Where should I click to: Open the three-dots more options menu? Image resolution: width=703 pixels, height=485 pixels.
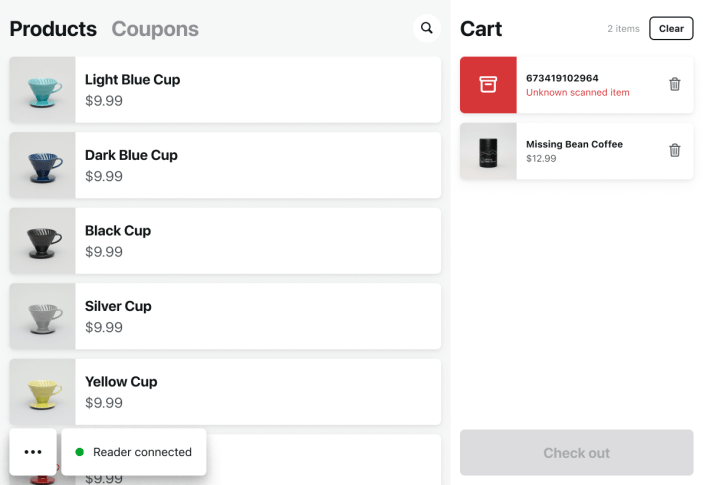(33, 452)
